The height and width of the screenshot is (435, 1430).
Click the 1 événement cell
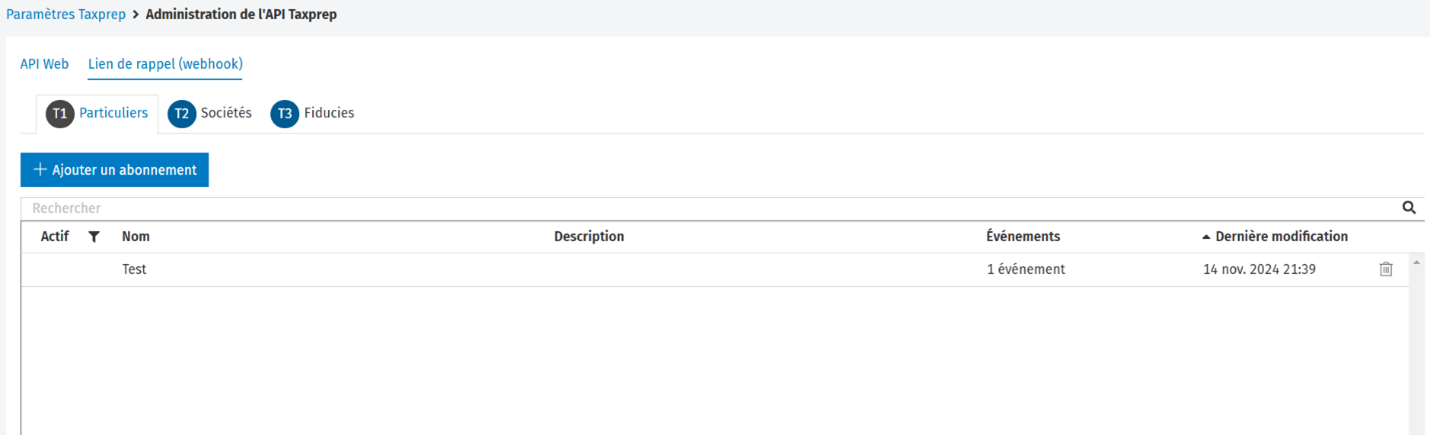[x=1025, y=269]
